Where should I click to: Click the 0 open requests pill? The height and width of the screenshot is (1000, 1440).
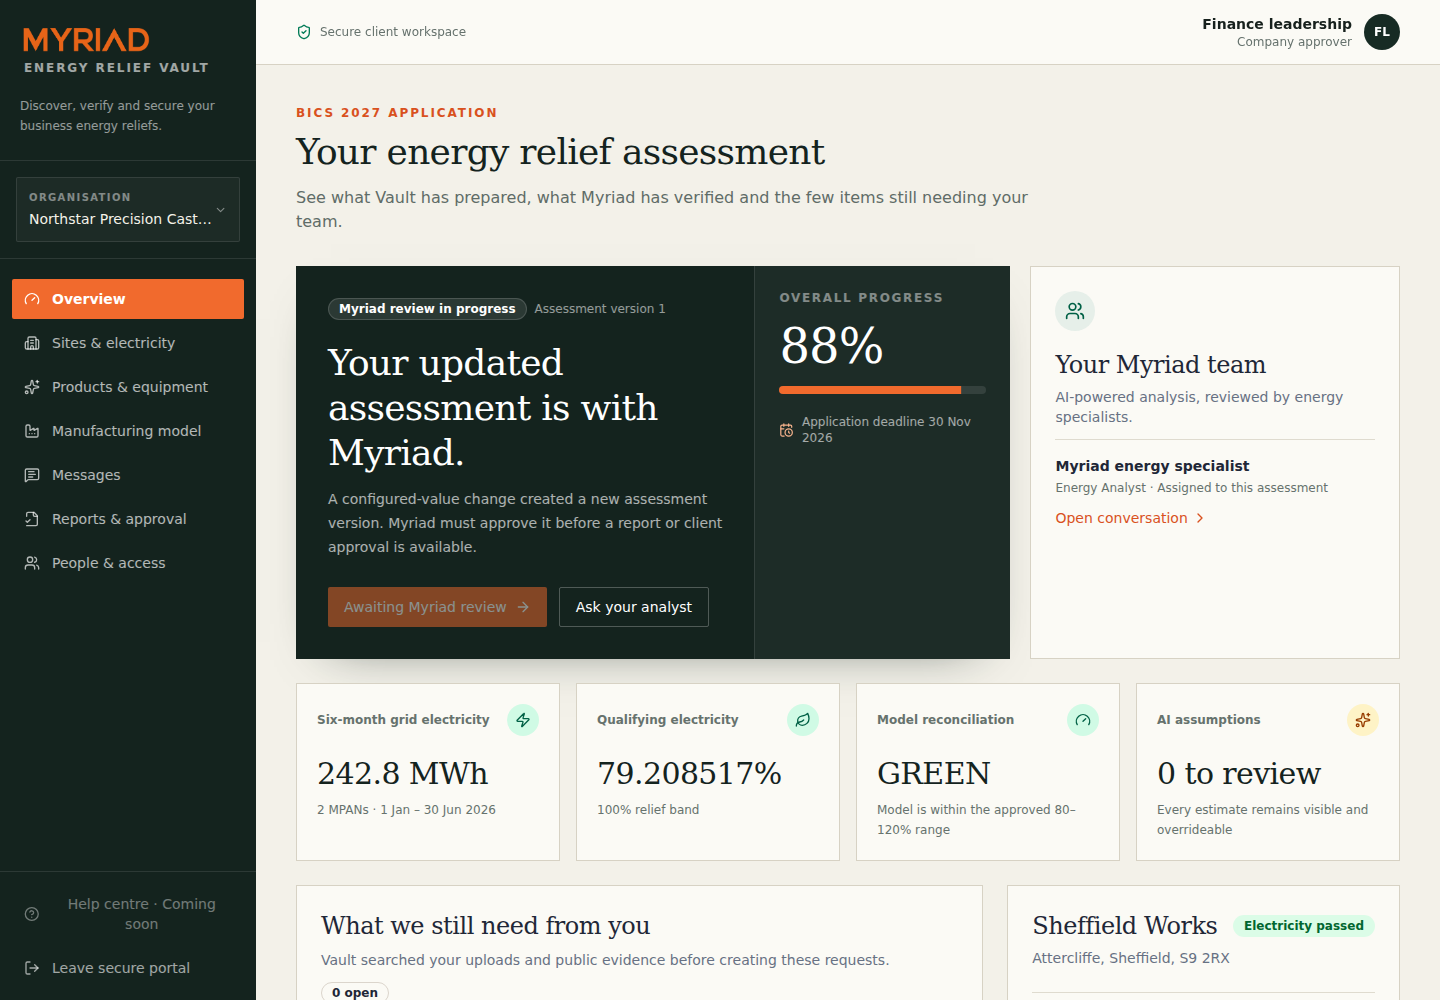coord(355,992)
